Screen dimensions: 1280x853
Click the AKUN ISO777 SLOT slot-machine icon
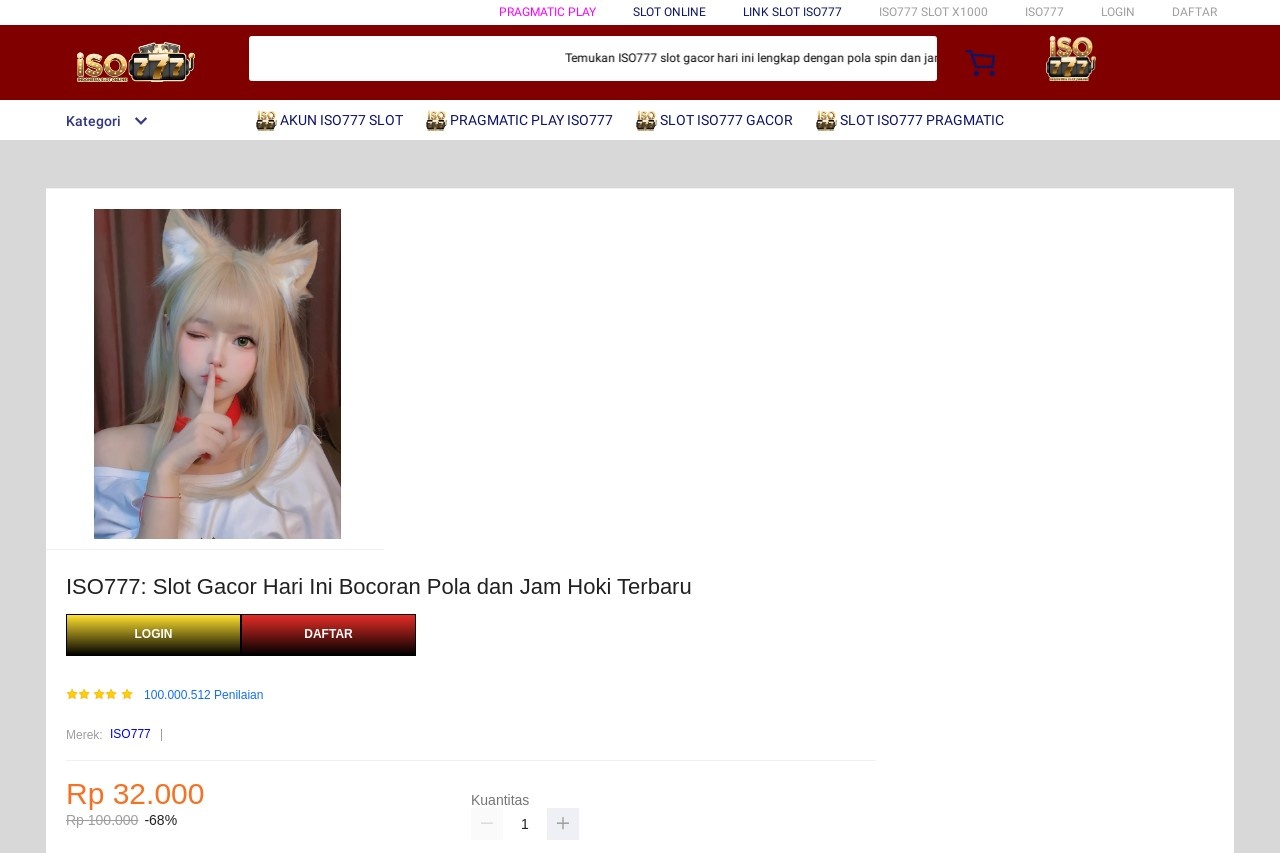pos(266,121)
